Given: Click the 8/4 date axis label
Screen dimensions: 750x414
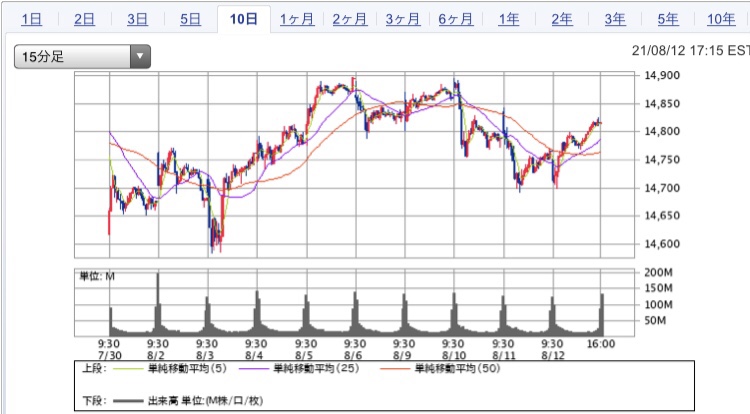Looking at the screenshot, I should 254,356.
